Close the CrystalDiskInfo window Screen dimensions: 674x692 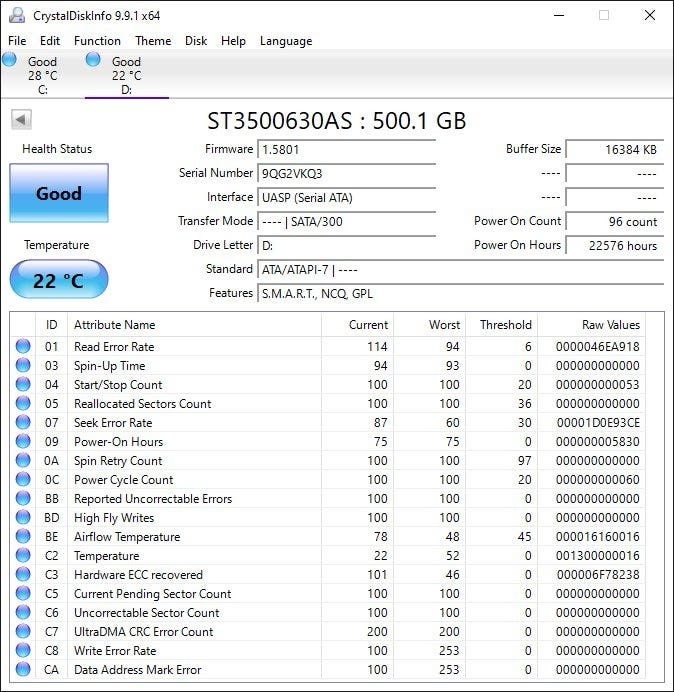tap(650, 15)
